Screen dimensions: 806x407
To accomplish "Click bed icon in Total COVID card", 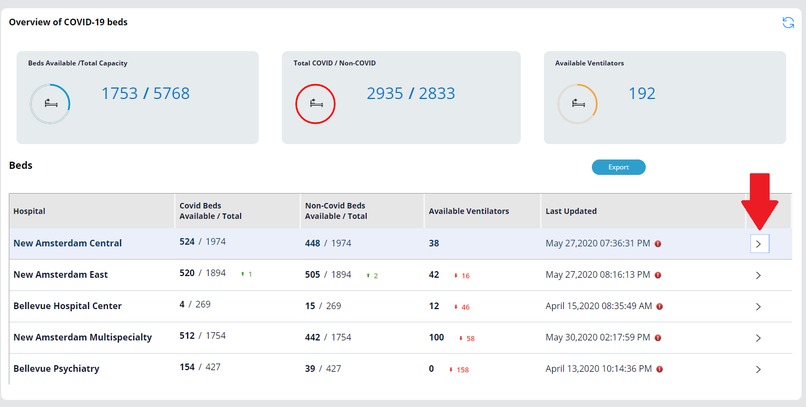I will [316, 104].
